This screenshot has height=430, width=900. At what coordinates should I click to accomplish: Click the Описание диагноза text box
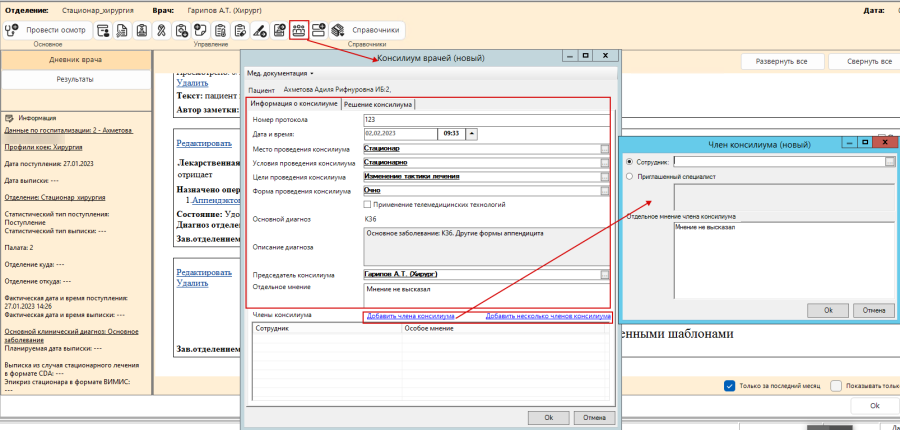coord(486,247)
